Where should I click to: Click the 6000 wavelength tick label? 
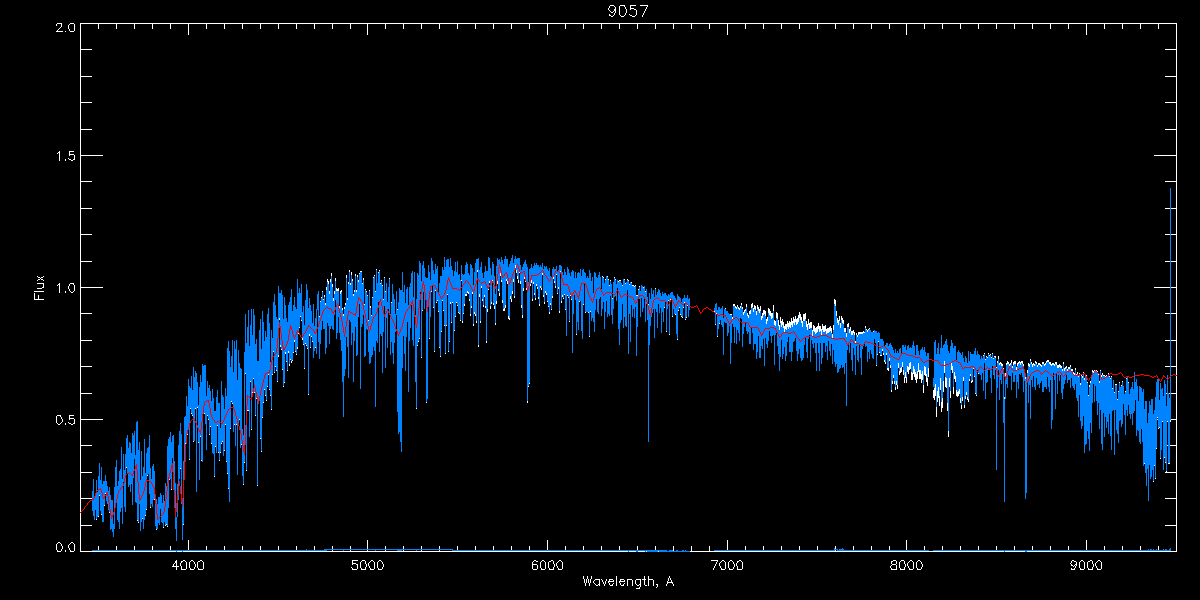(x=547, y=565)
